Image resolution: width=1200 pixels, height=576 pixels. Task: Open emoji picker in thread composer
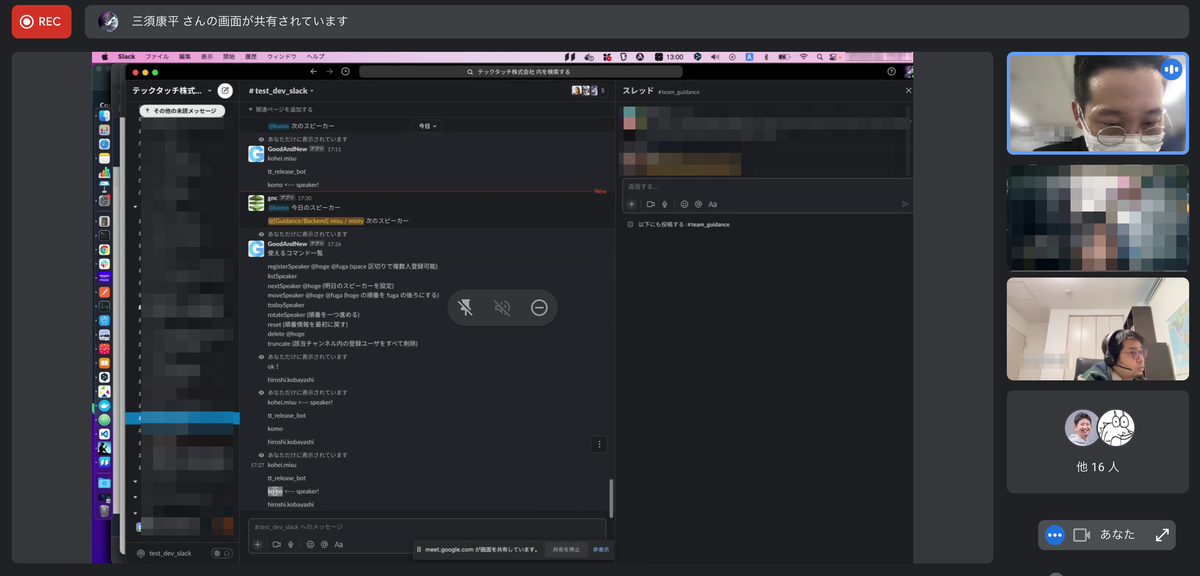click(684, 204)
